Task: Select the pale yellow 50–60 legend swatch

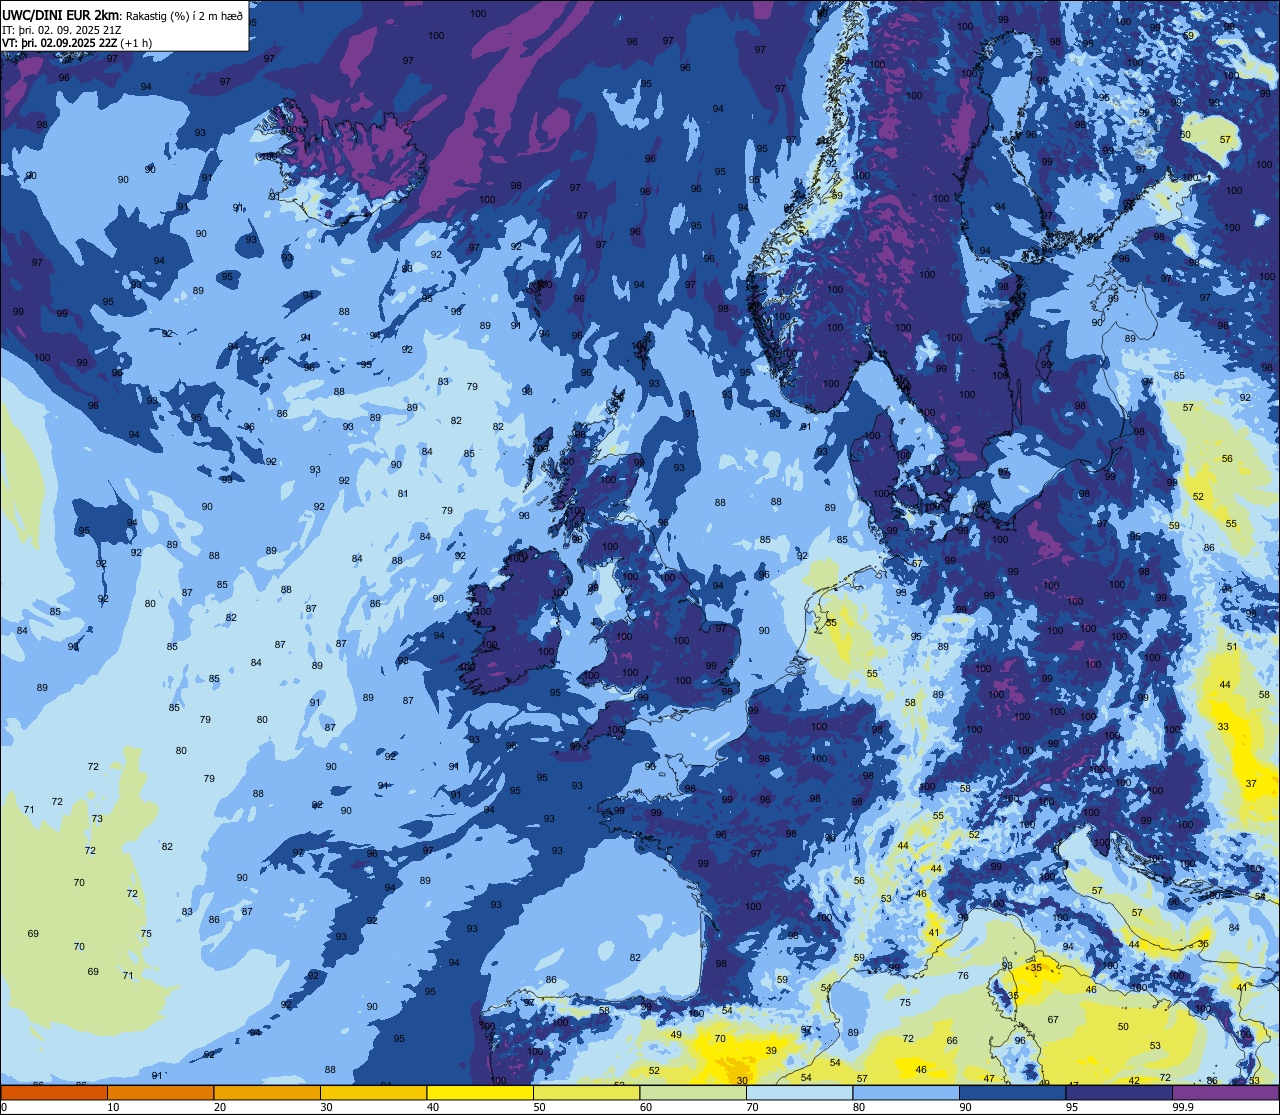Action: click(586, 1092)
